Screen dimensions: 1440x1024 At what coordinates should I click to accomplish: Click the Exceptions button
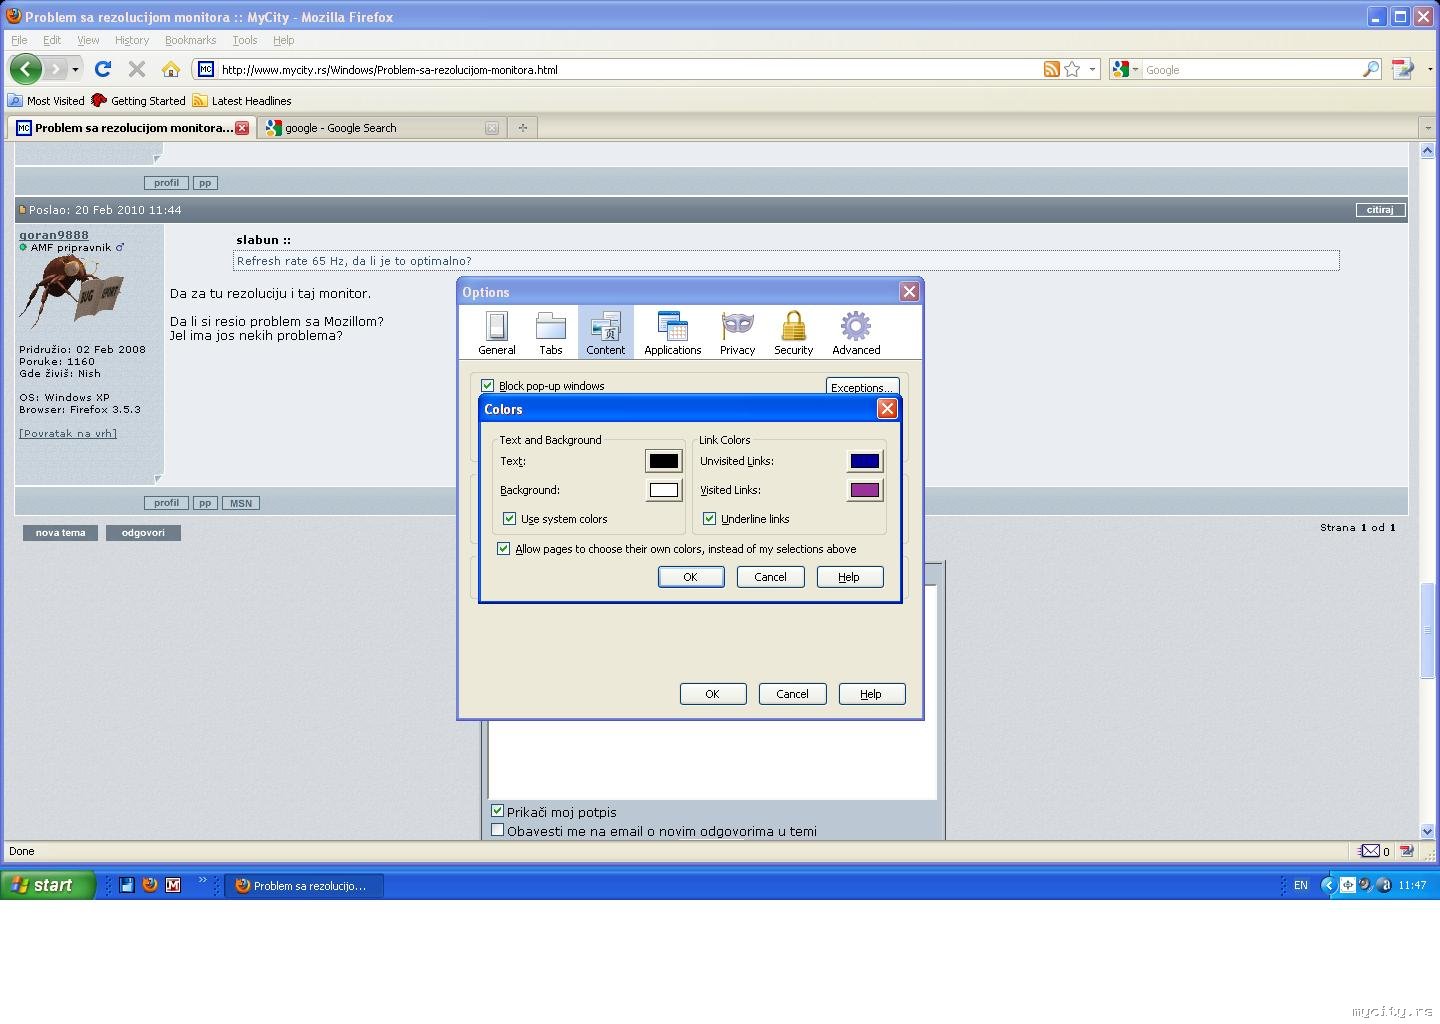(862, 387)
